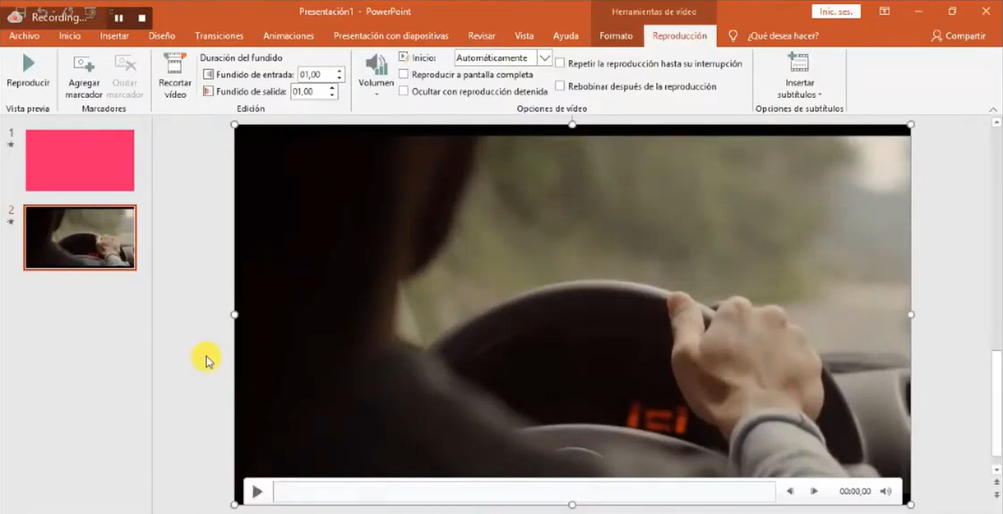Screen dimensions: 1003x514
Task: Open the Presentación con diapositivas tab
Action: click(x=391, y=36)
